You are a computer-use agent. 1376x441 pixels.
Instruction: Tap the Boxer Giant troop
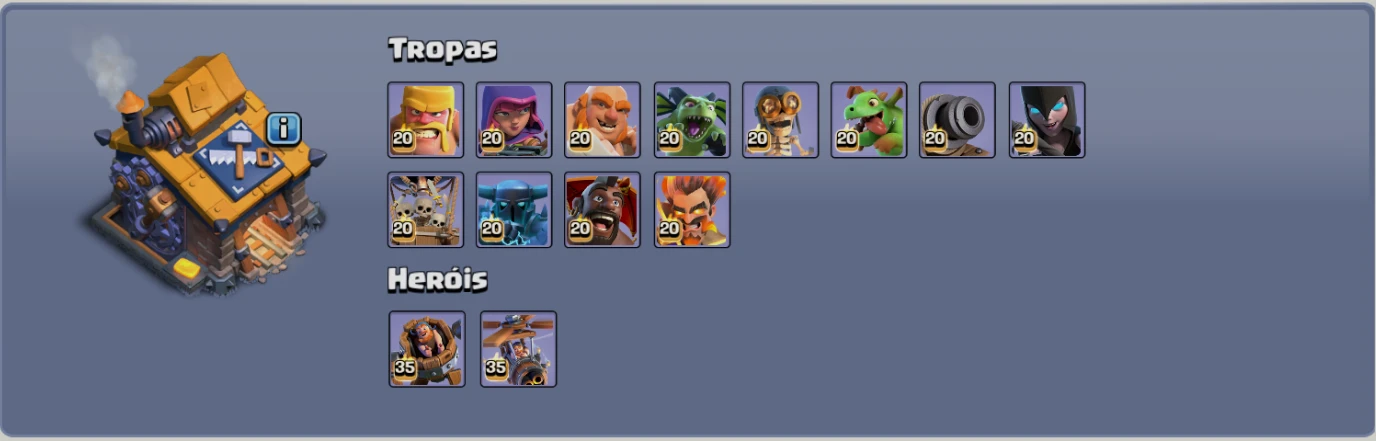[603, 120]
